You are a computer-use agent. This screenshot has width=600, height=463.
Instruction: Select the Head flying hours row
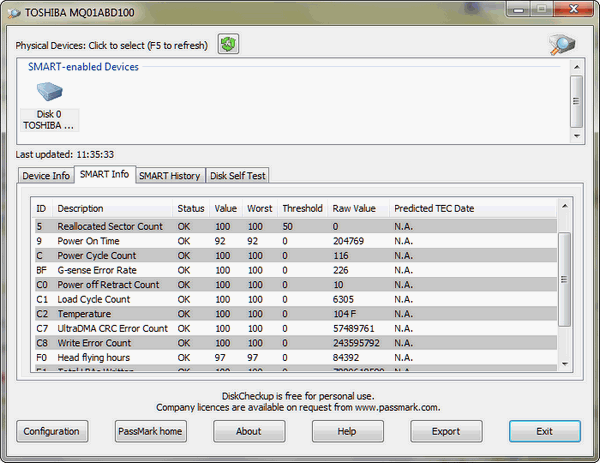tap(295, 357)
